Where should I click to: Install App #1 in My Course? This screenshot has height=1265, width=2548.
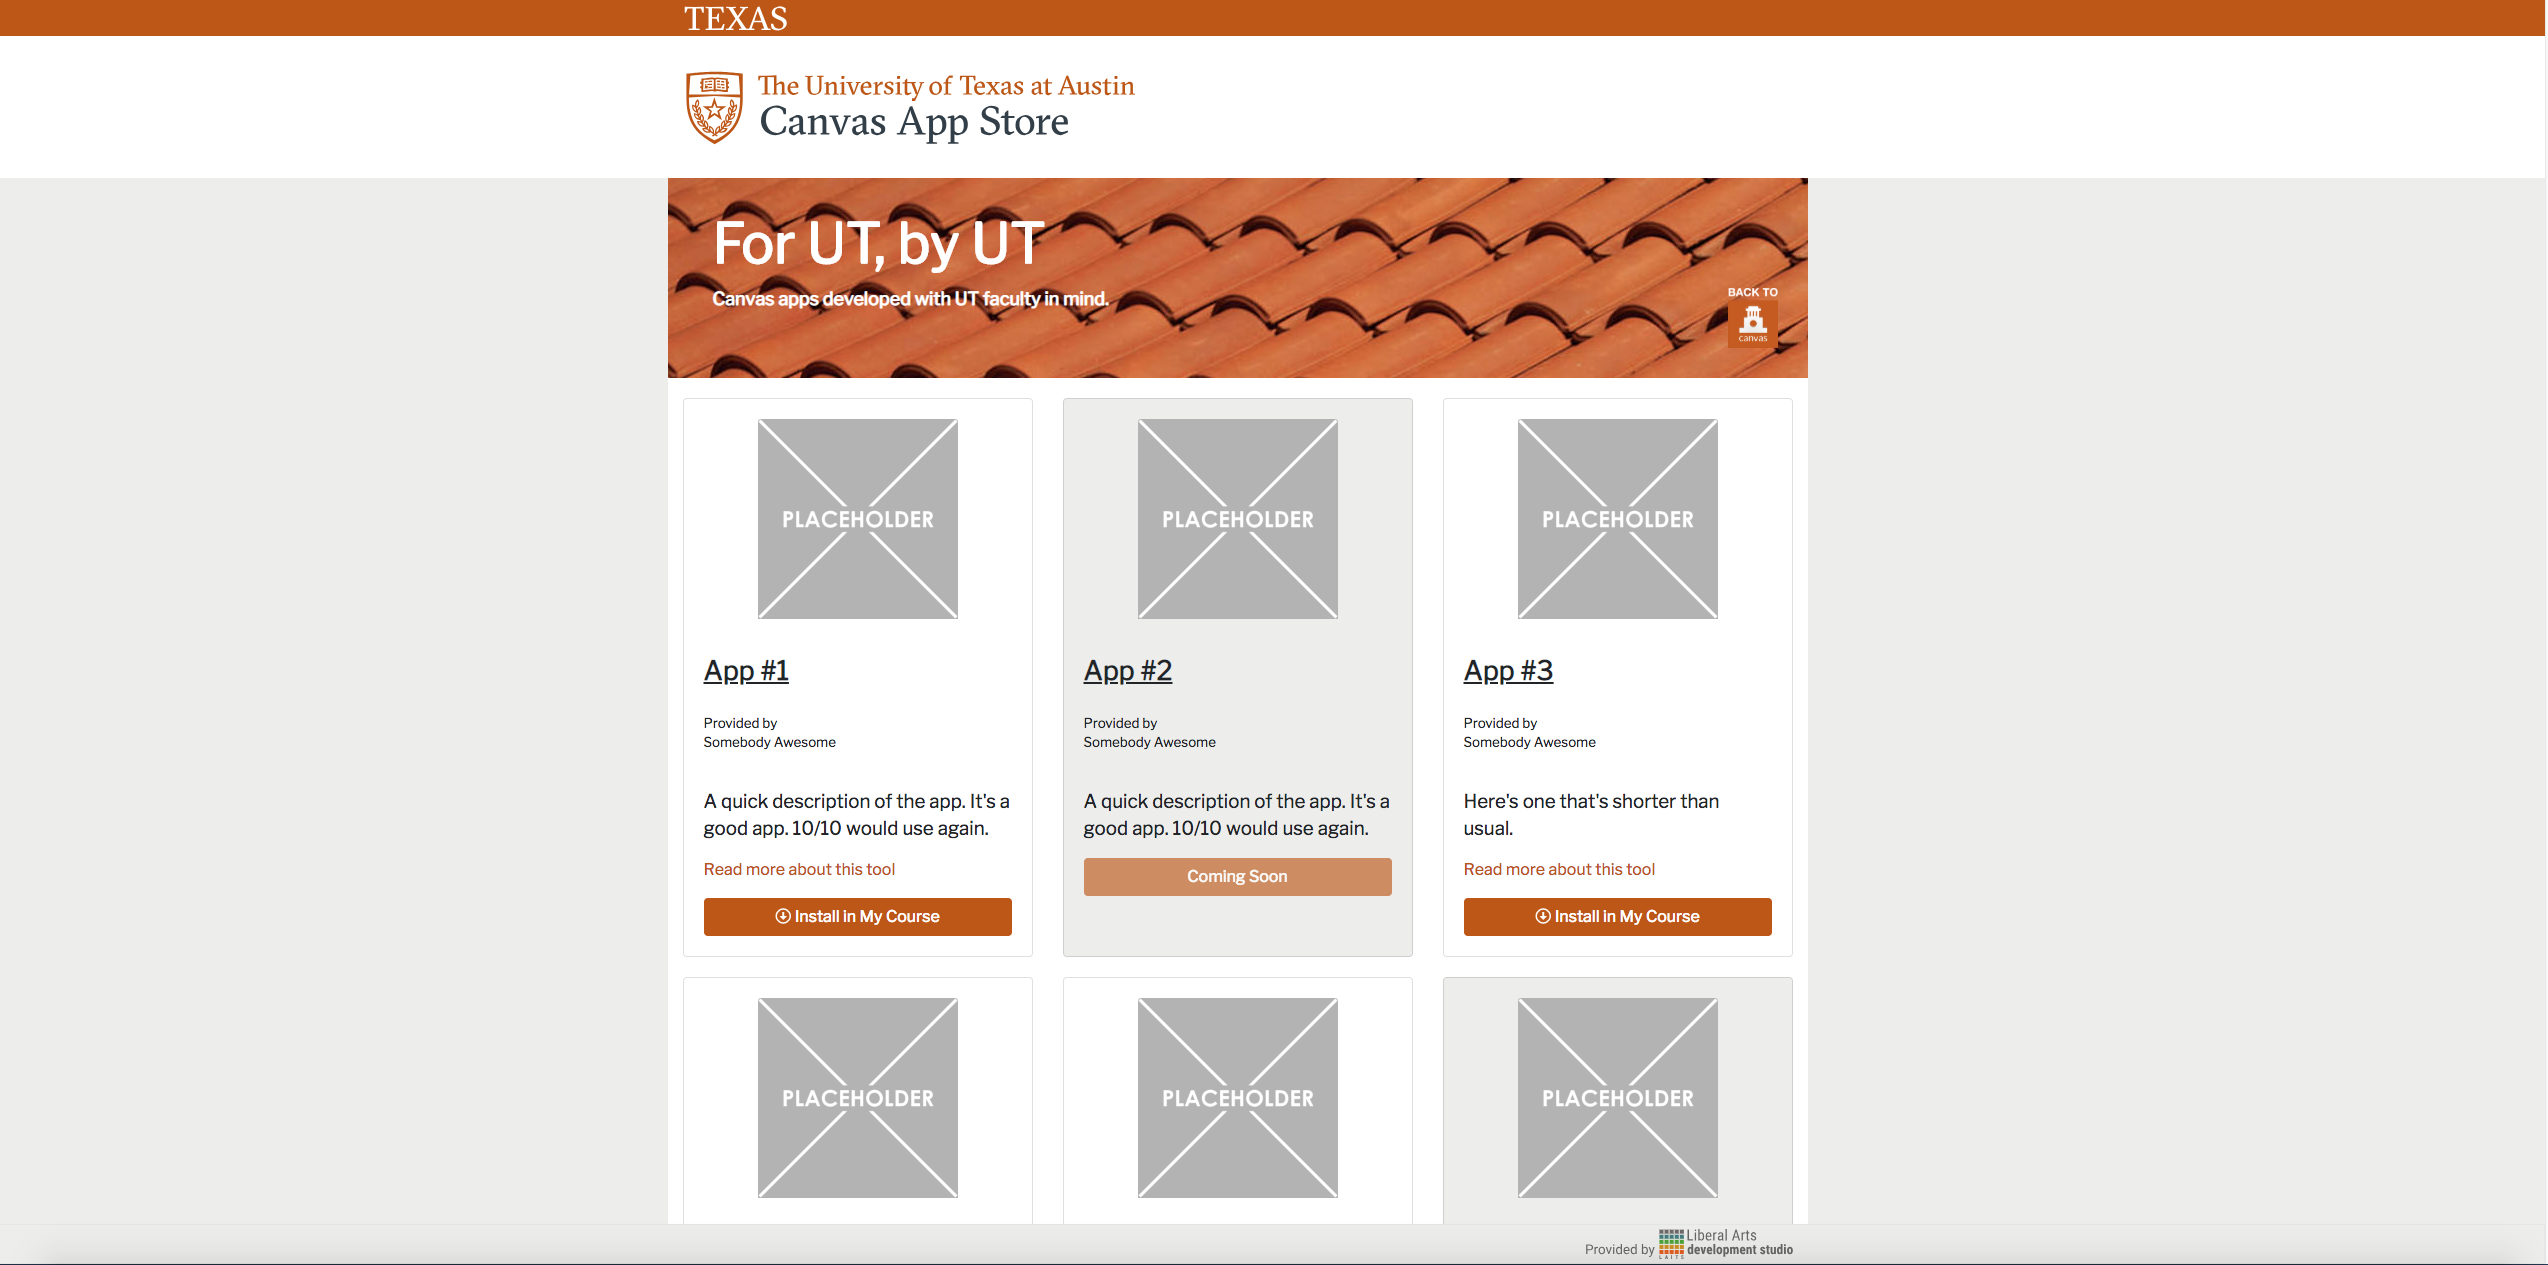click(858, 917)
